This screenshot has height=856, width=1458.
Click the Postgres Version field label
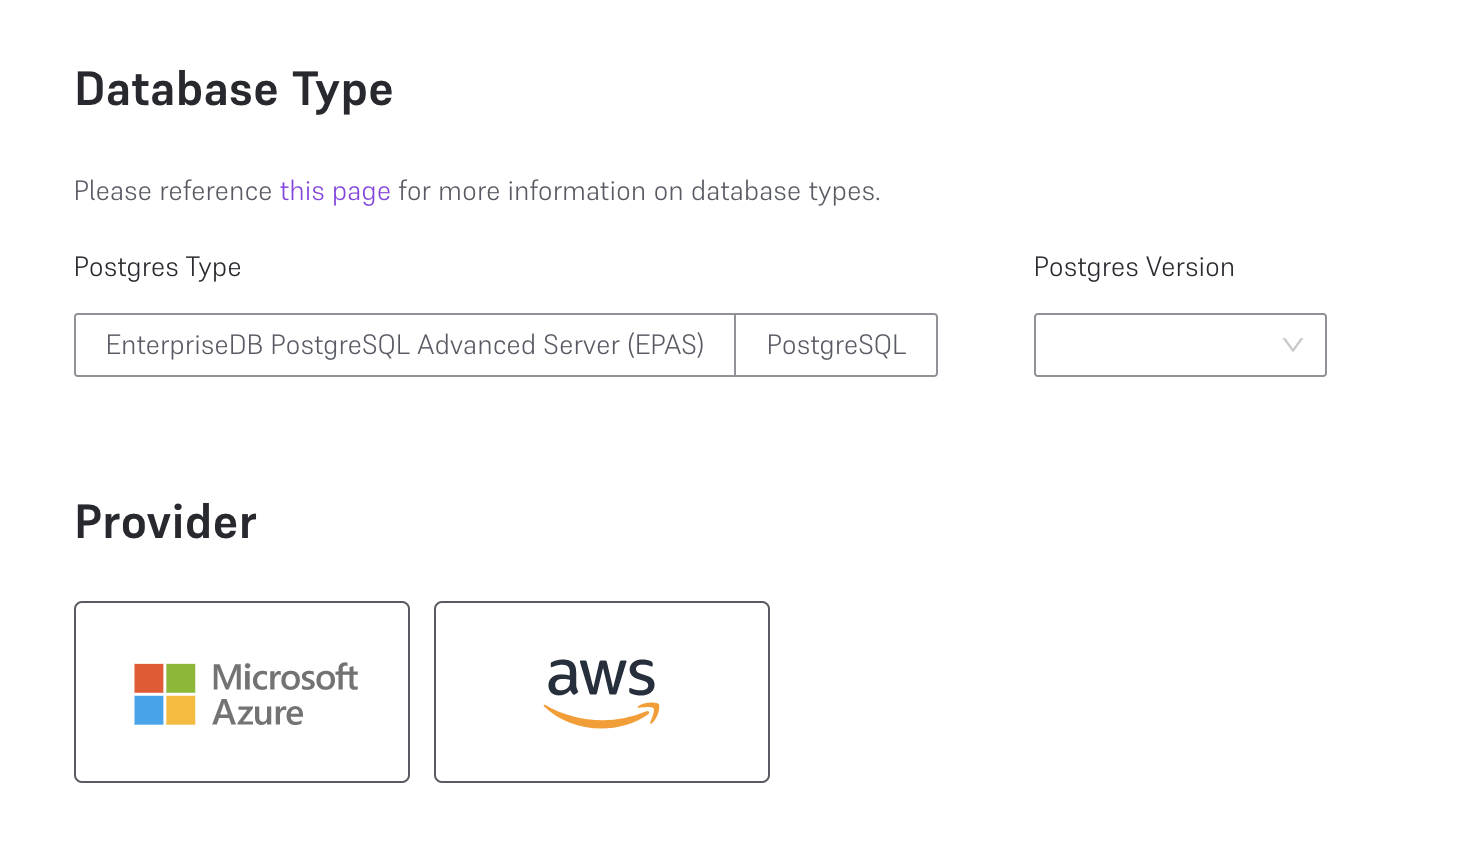tap(1134, 267)
